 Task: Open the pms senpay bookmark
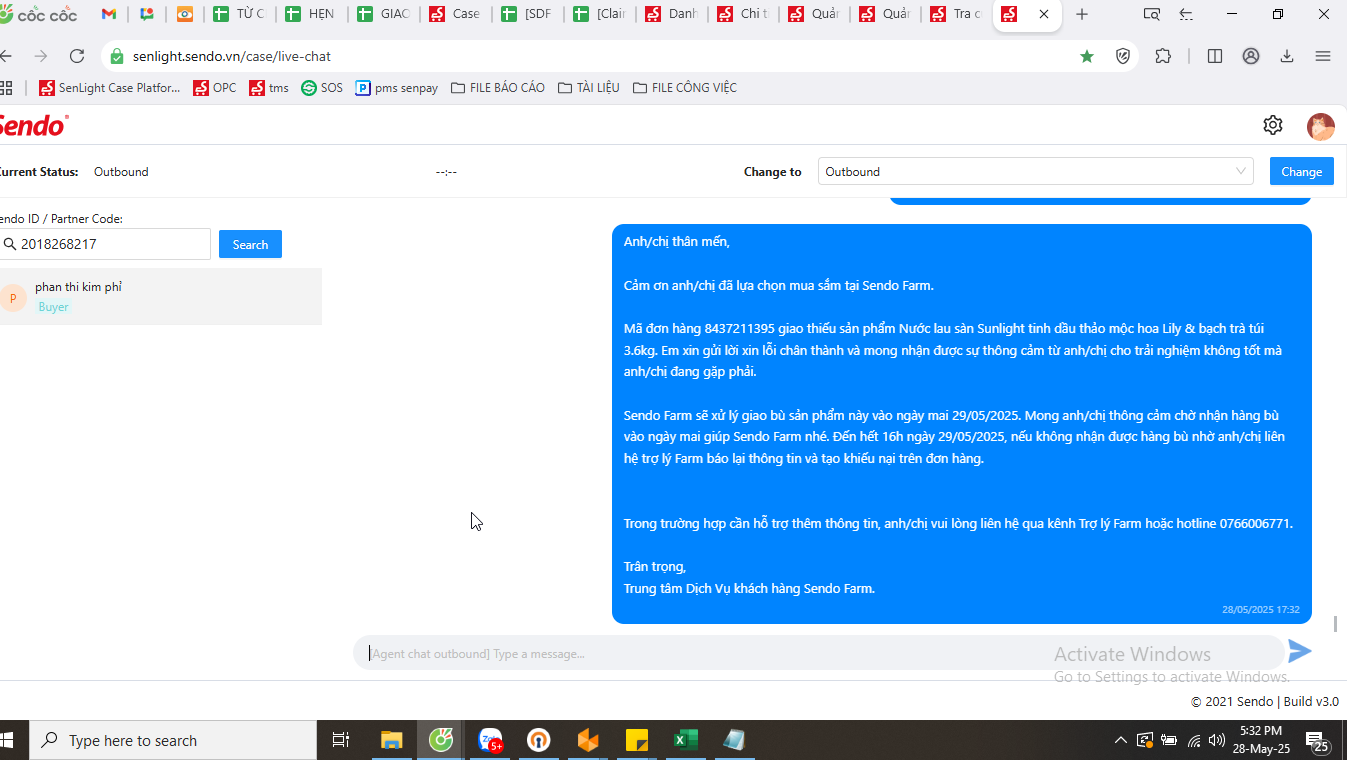[x=397, y=88]
